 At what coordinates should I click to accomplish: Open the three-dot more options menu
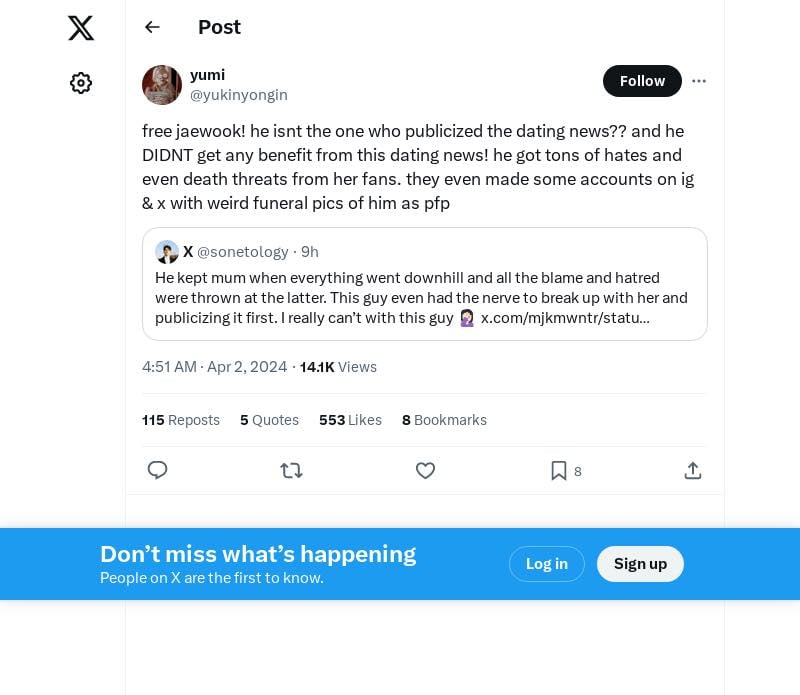699,81
